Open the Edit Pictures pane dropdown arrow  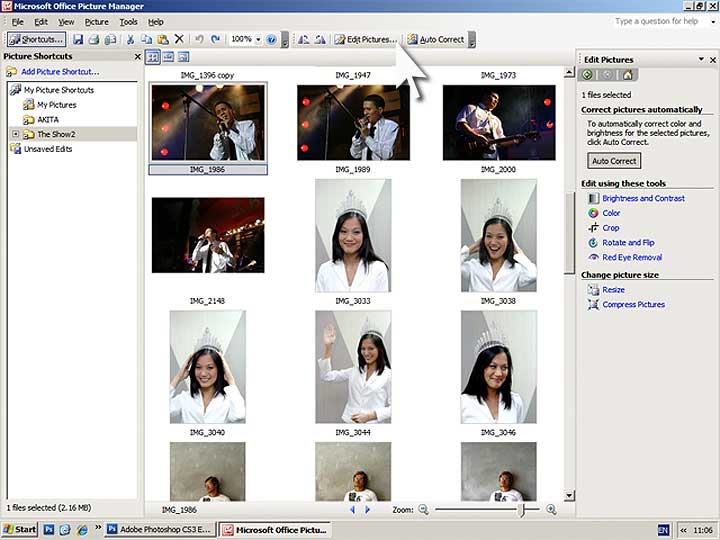pyautogui.click(x=702, y=59)
